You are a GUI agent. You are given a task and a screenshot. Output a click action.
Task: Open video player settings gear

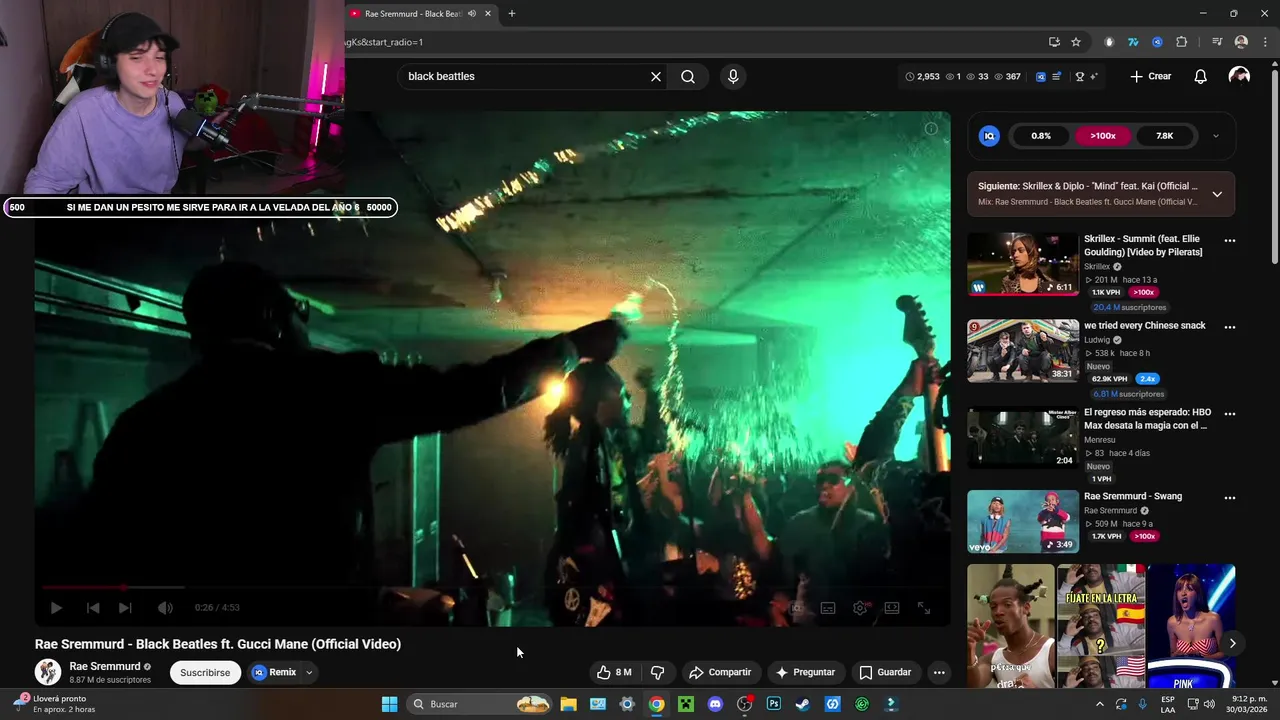860,607
